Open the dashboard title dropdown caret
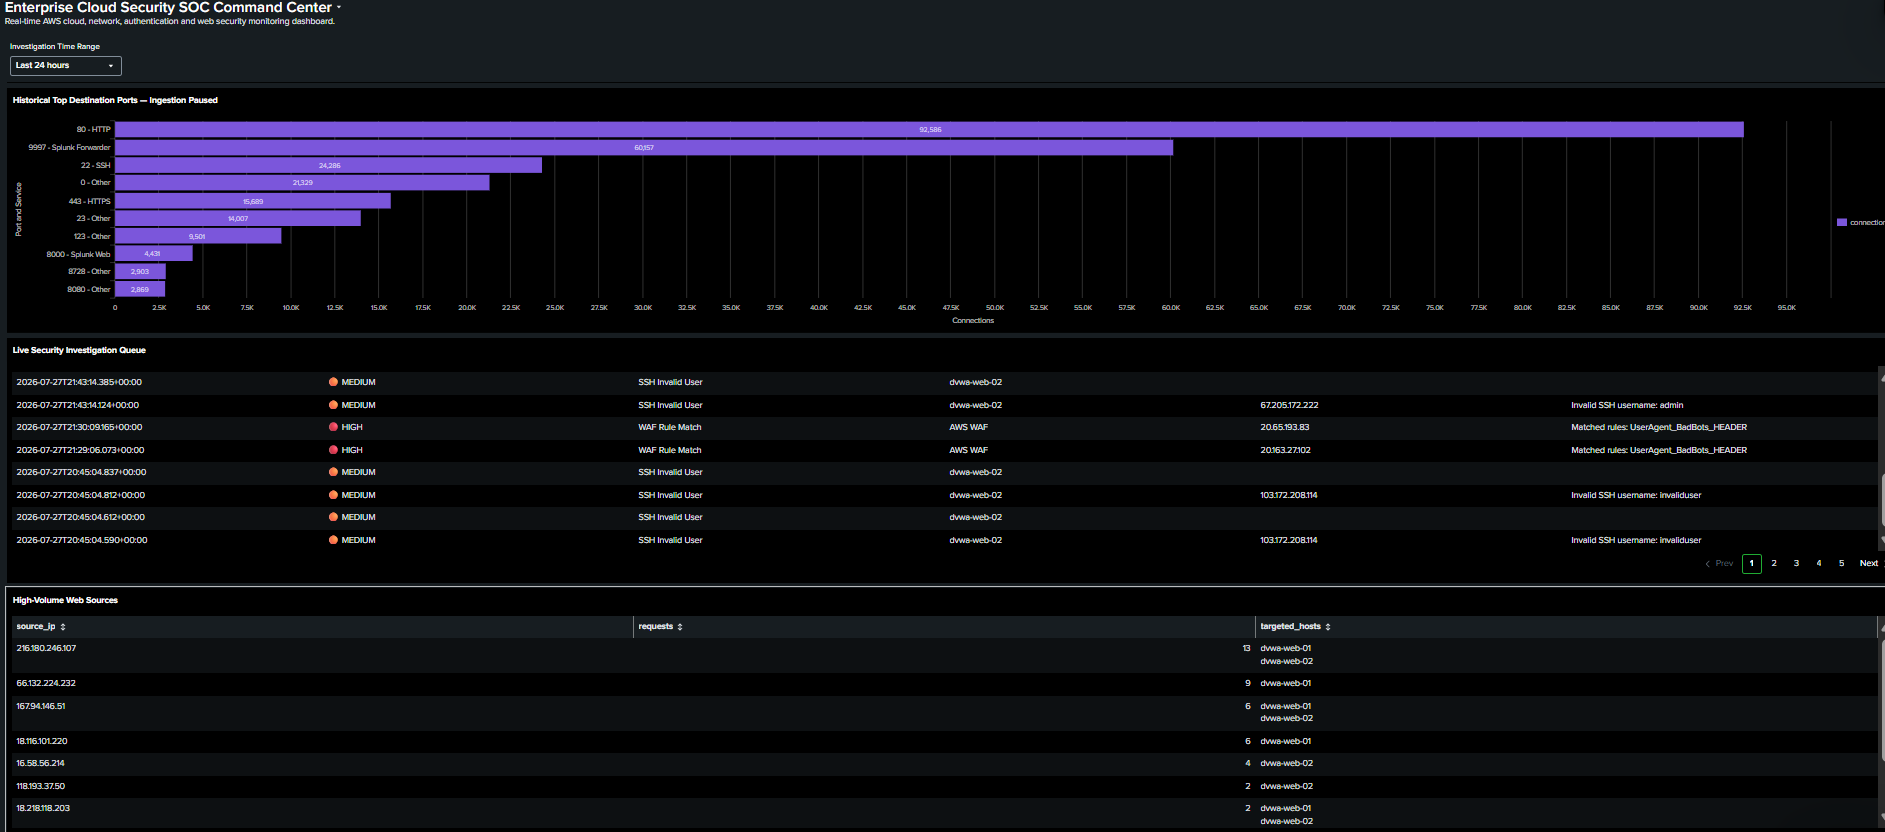Image resolution: width=1885 pixels, height=832 pixels. tap(339, 8)
